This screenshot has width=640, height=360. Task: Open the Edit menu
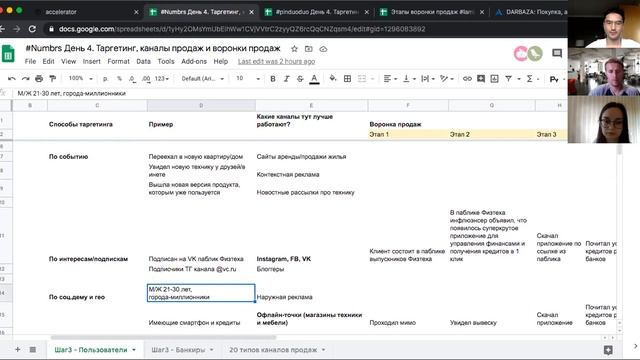click(x=48, y=61)
